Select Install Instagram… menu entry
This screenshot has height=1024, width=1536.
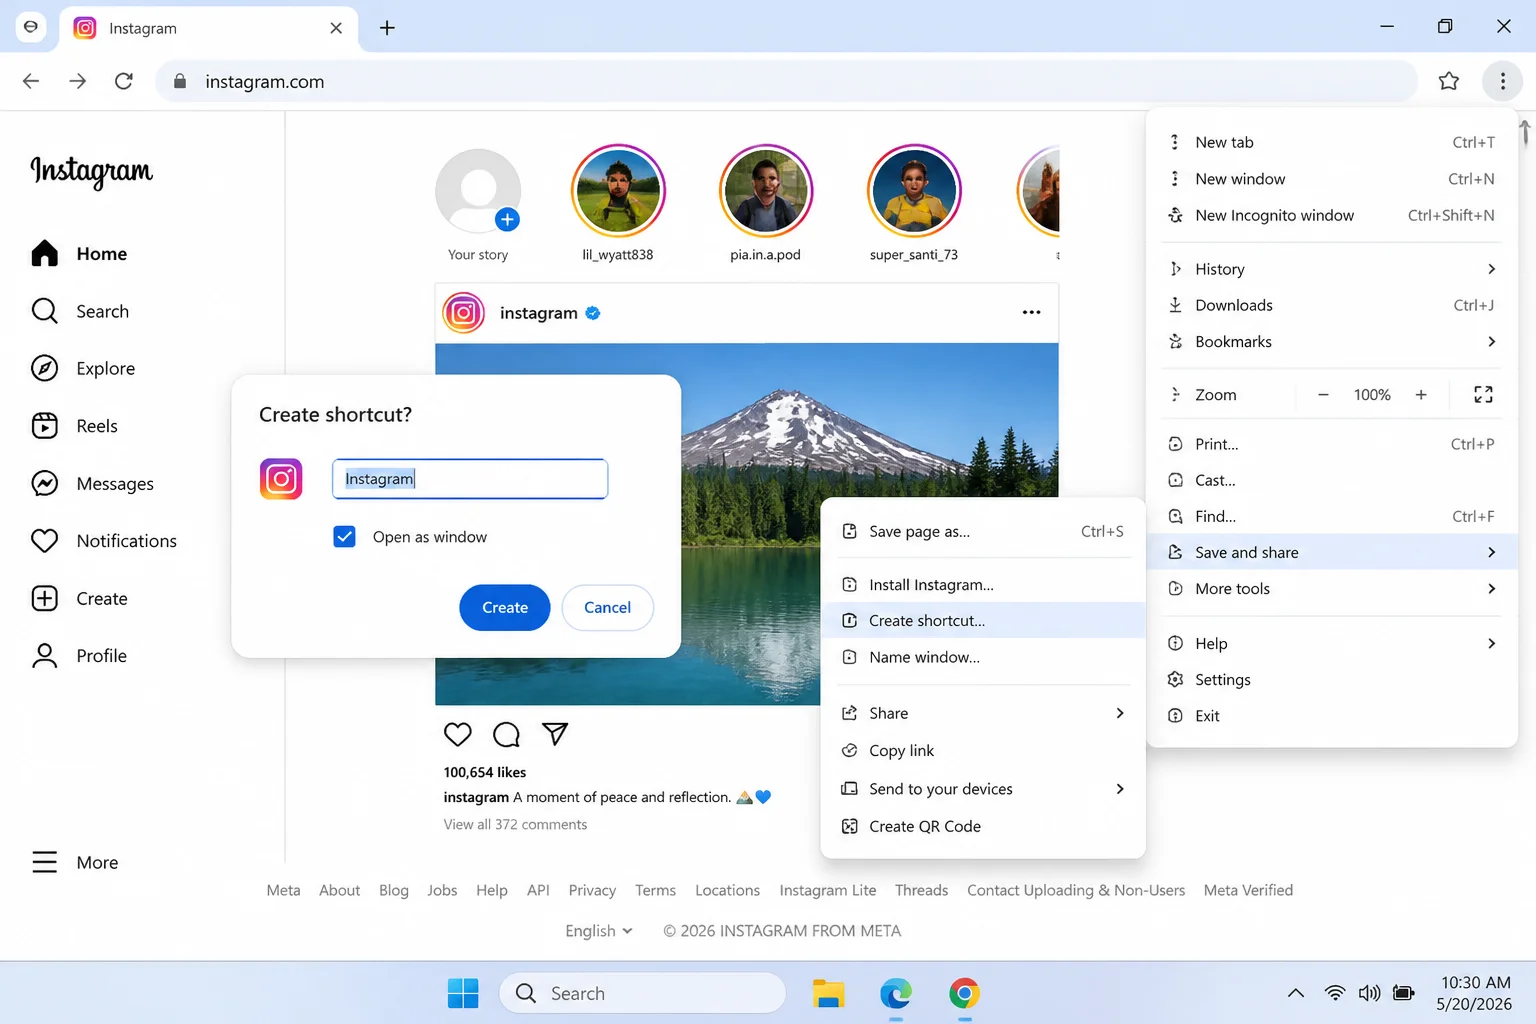(983, 585)
